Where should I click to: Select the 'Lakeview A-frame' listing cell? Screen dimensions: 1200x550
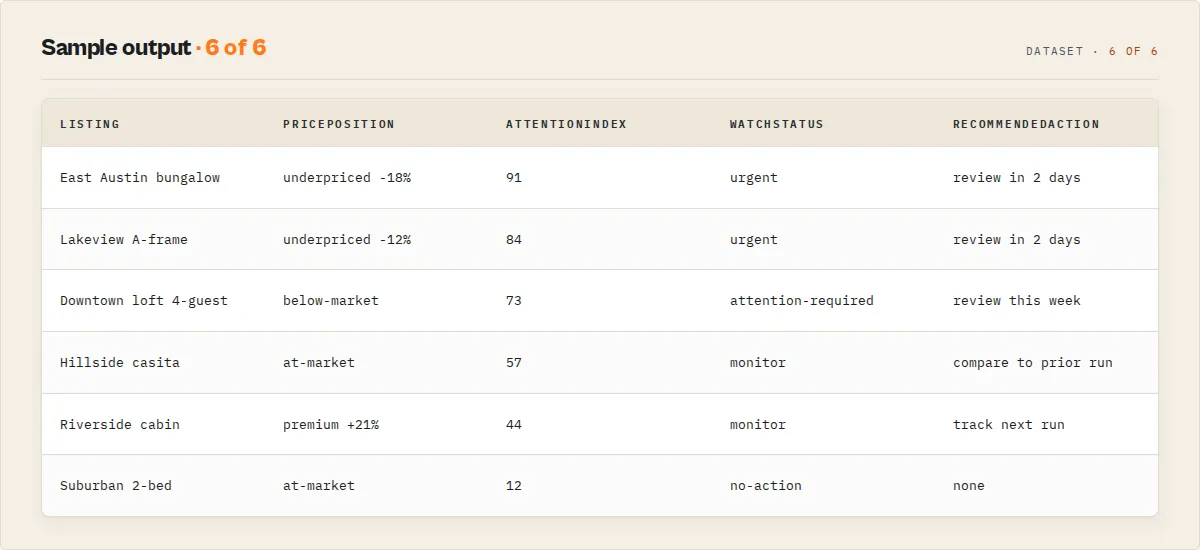pyautogui.click(x=124, y=240)
